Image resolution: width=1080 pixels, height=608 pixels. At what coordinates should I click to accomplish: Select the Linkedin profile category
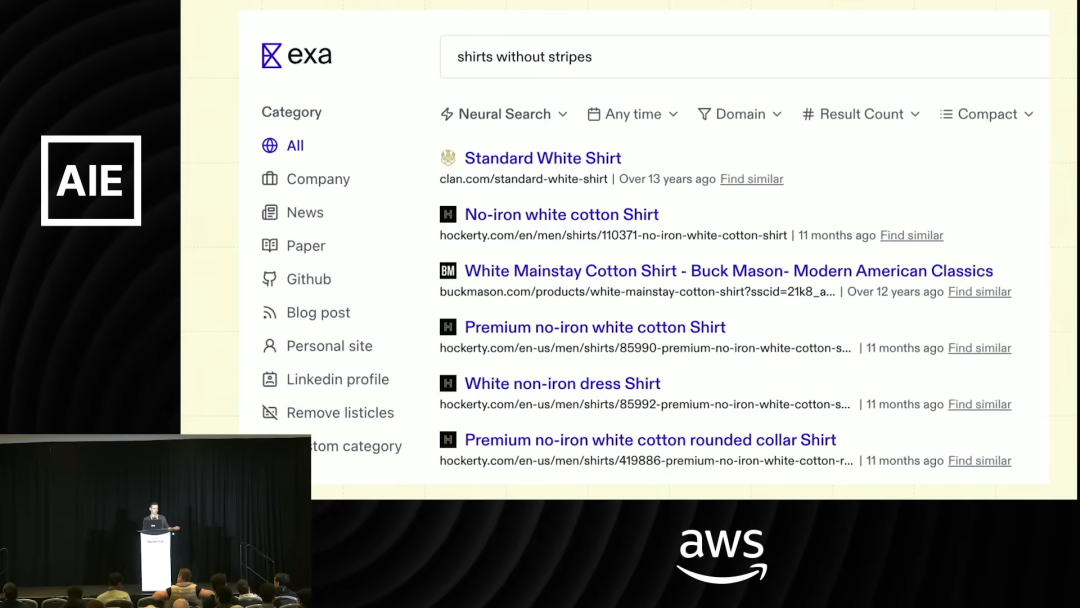pyautogui.click(x=325, y=379)
